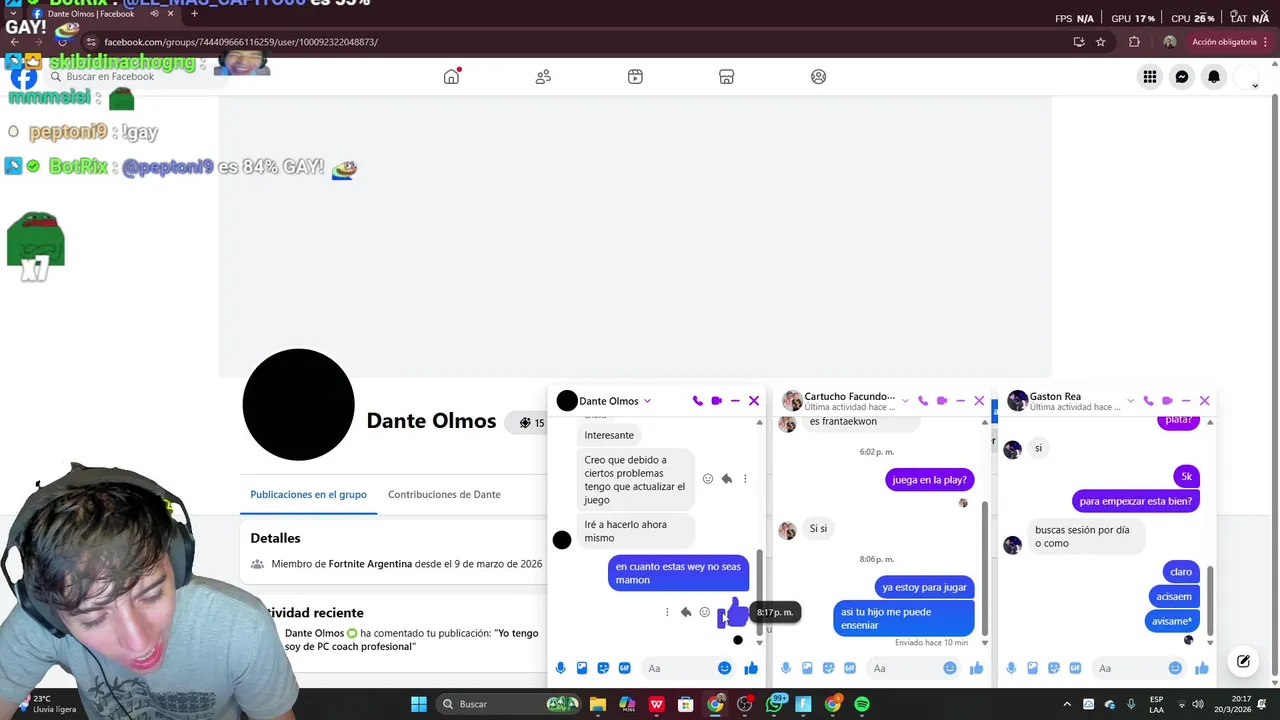This screenshot has height=720, width=1280.
Task: Start voice call in Cartucho Facundo chat
Action: point(923,401)
